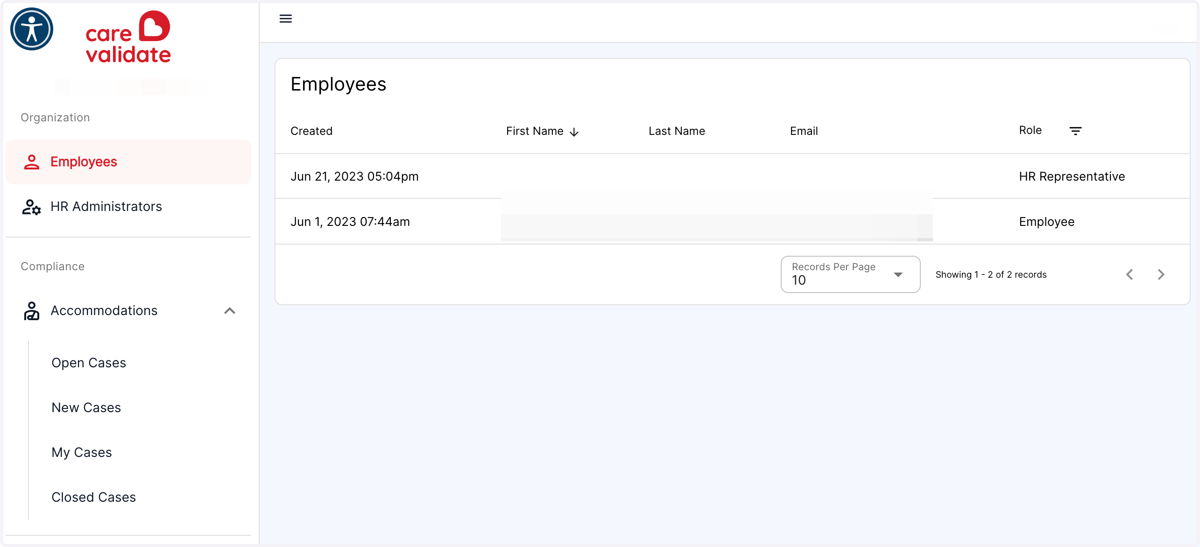The height and width of the screenshot is (547, 1200).
Task: Select Accommodations in the sidebar
Action: pos(129,311)
